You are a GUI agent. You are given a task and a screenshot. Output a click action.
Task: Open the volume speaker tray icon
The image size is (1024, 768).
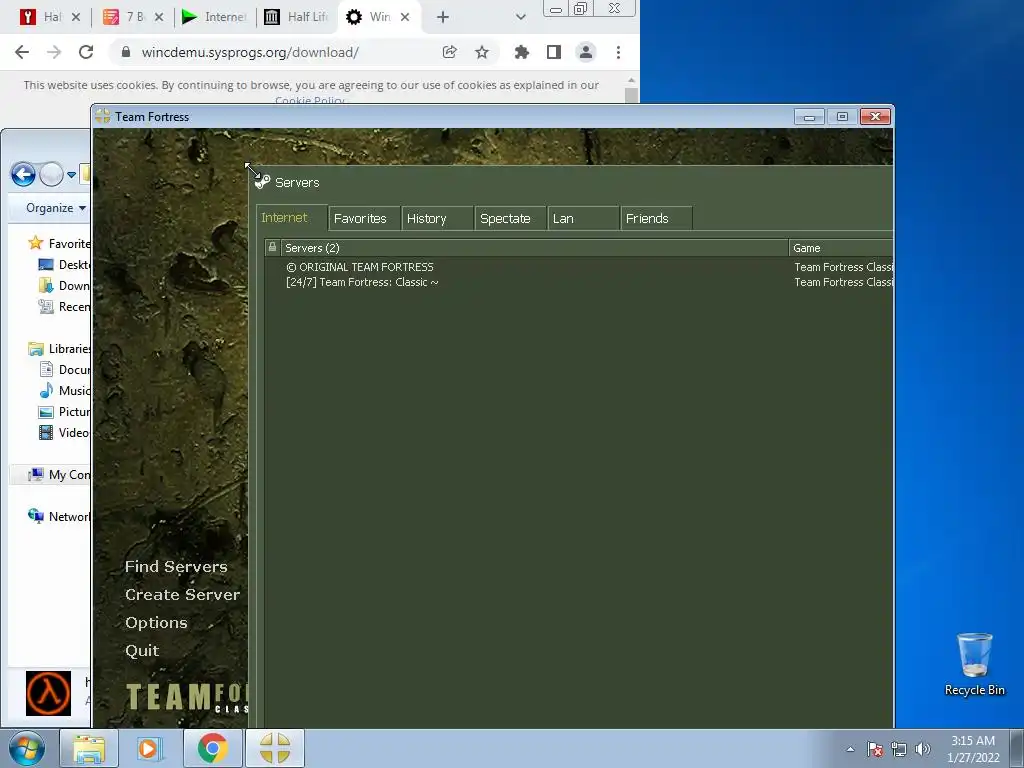pos(923,749)
